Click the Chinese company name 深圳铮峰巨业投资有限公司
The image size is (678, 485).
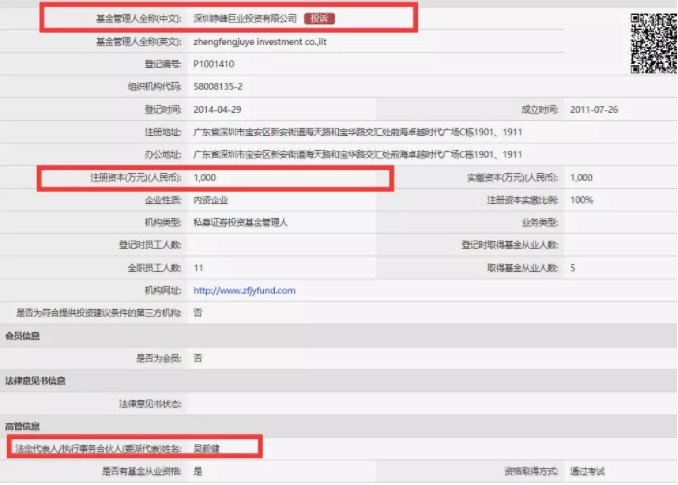[245, 18]
